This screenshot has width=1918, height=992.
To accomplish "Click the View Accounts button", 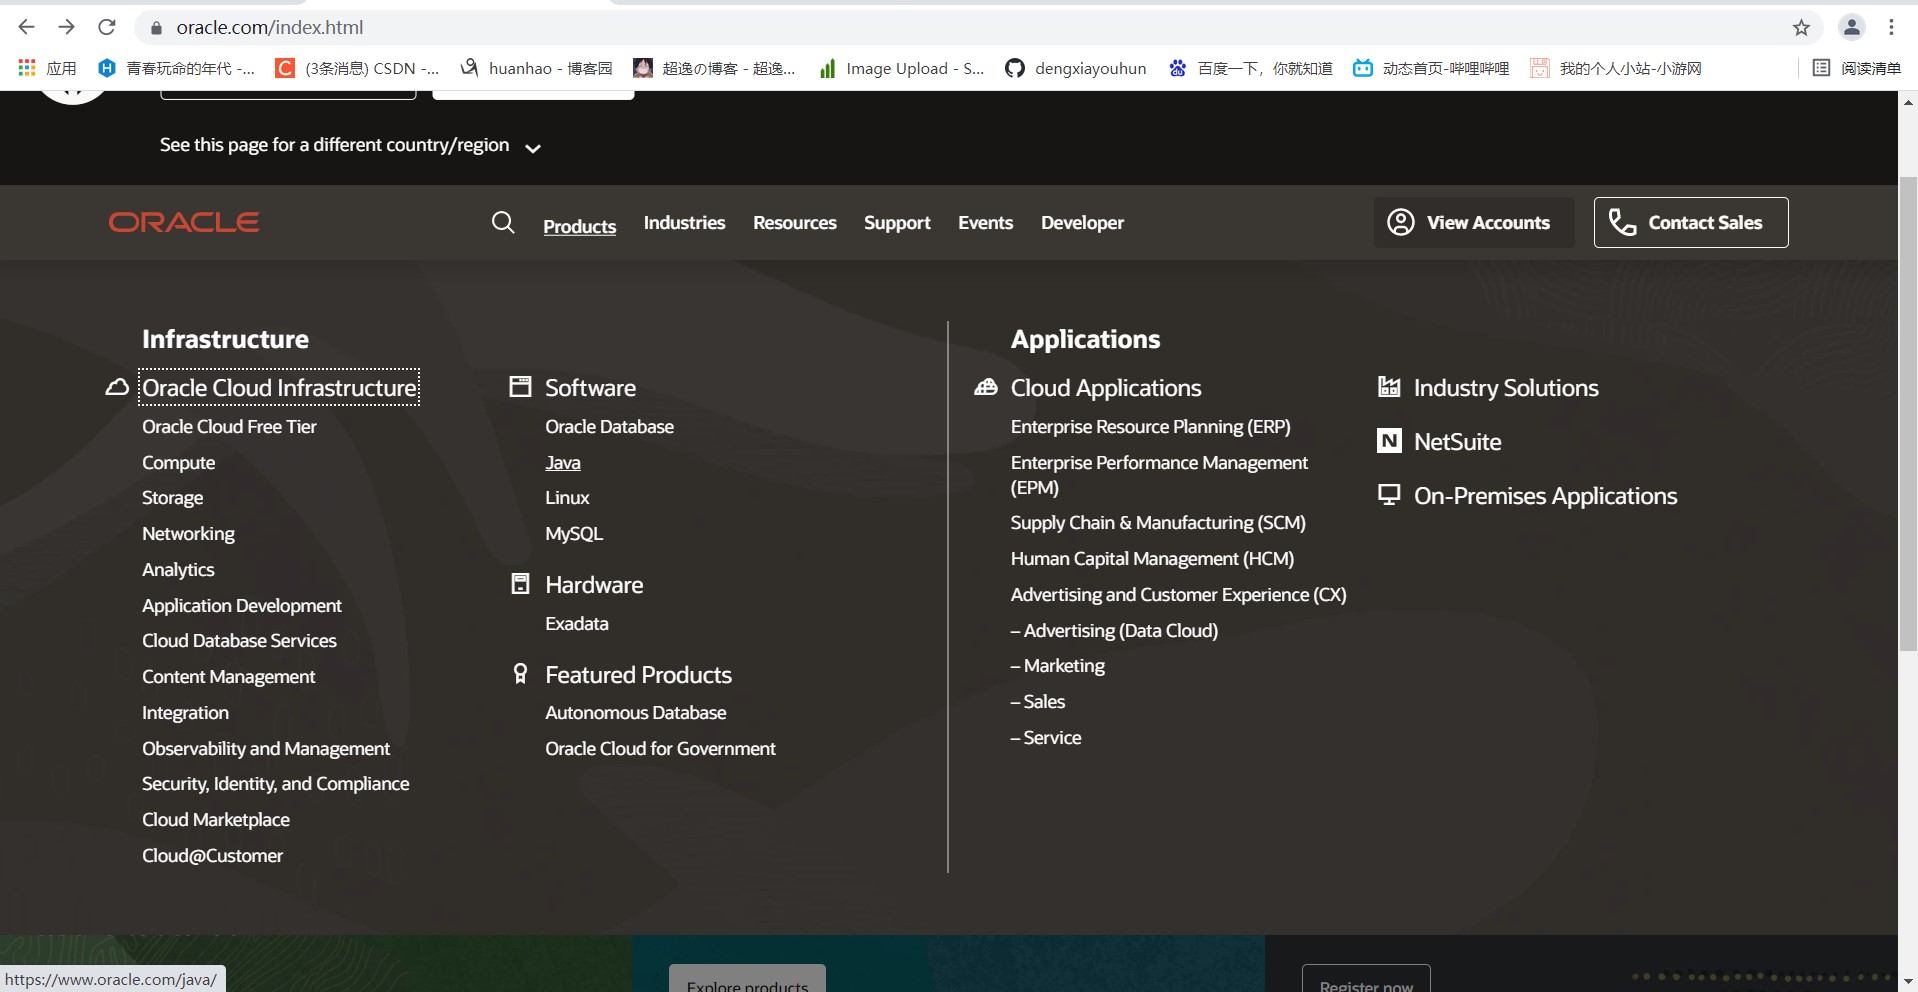I will click(x=1473, y=222).
